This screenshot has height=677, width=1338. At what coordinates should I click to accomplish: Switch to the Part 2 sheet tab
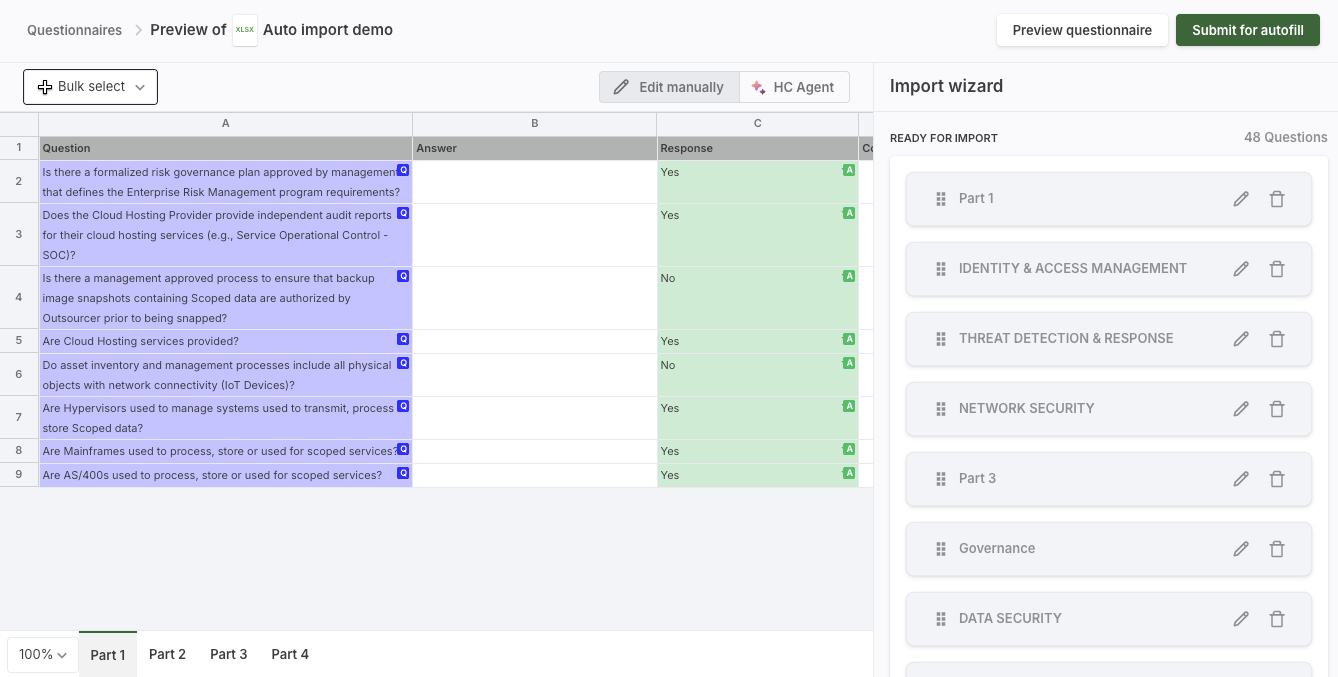click(167, 654)
